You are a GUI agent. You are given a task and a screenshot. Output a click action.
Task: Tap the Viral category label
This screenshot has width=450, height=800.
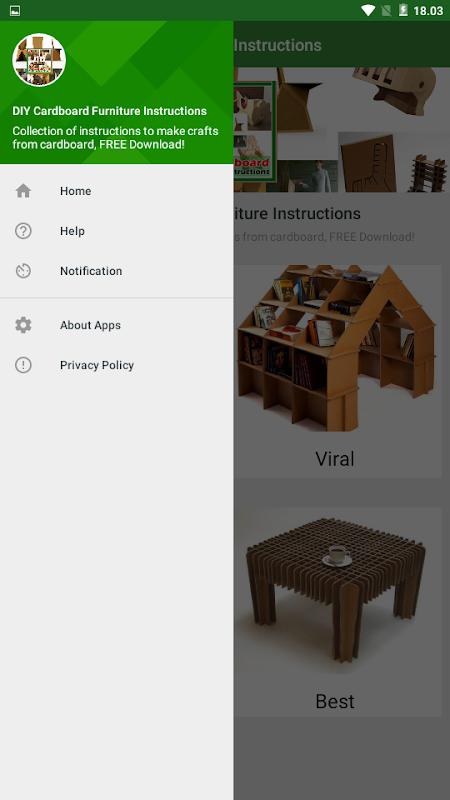click(x=335, y=459)
